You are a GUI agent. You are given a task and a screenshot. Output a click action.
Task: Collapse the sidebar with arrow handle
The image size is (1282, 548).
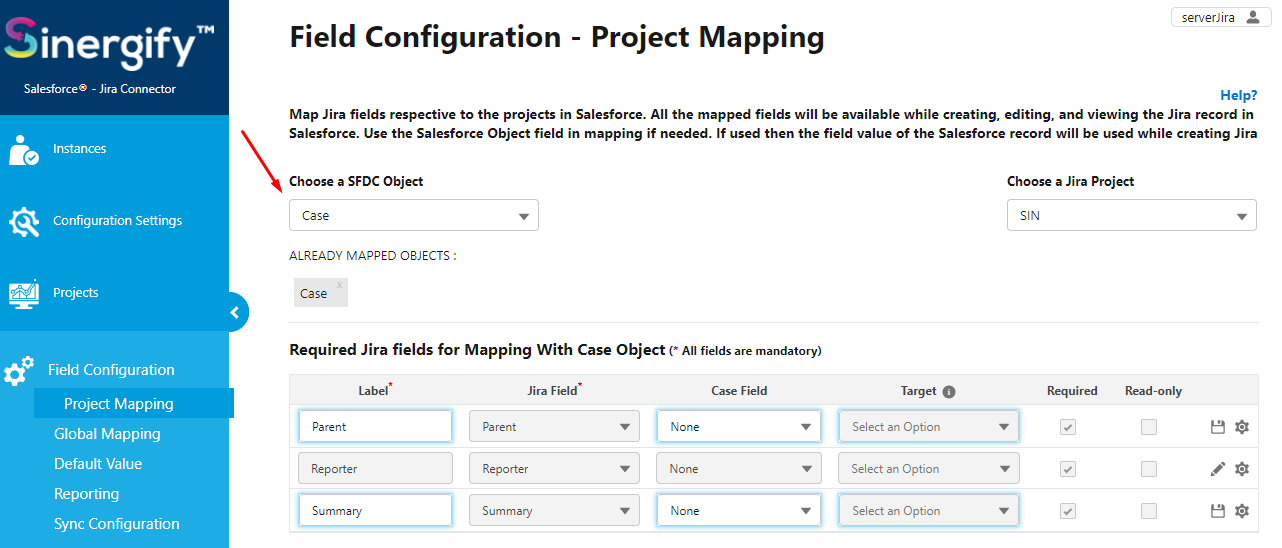[235, 312]
